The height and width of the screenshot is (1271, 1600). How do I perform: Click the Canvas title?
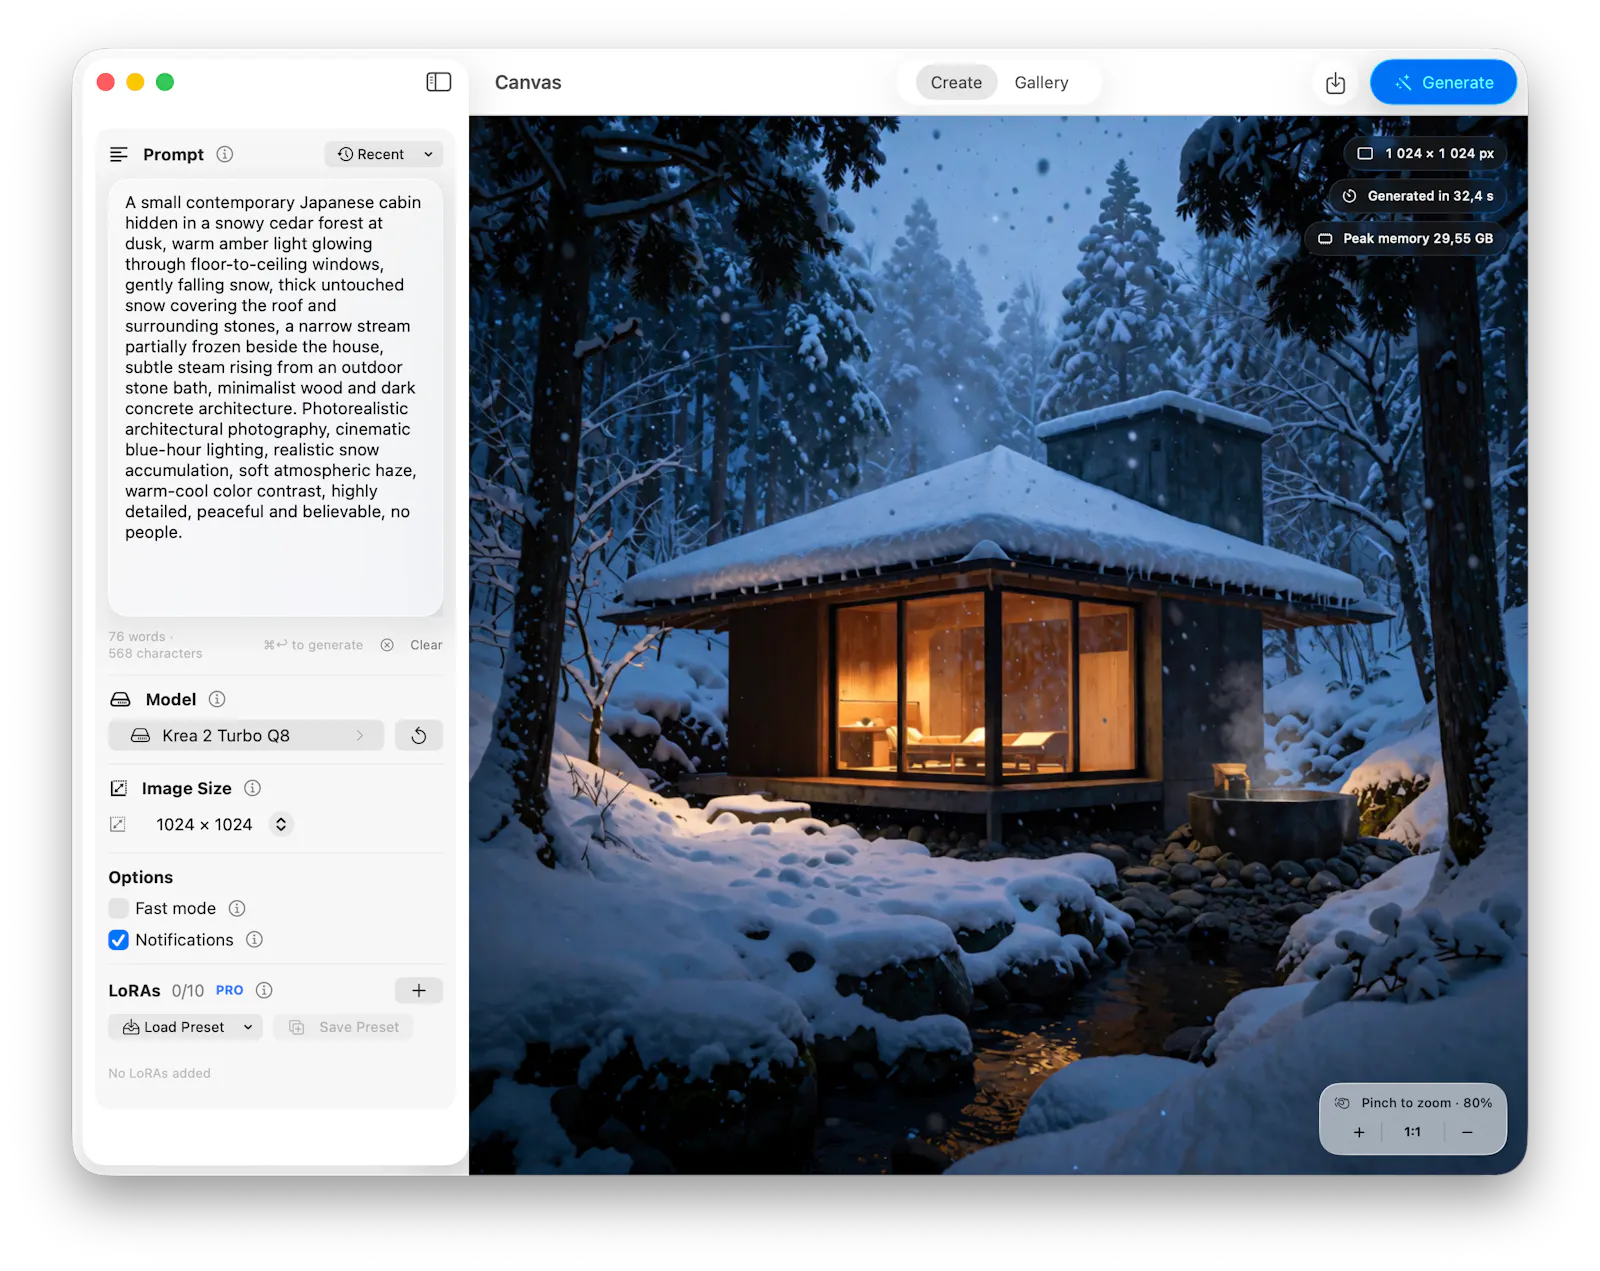pos(528,82)
